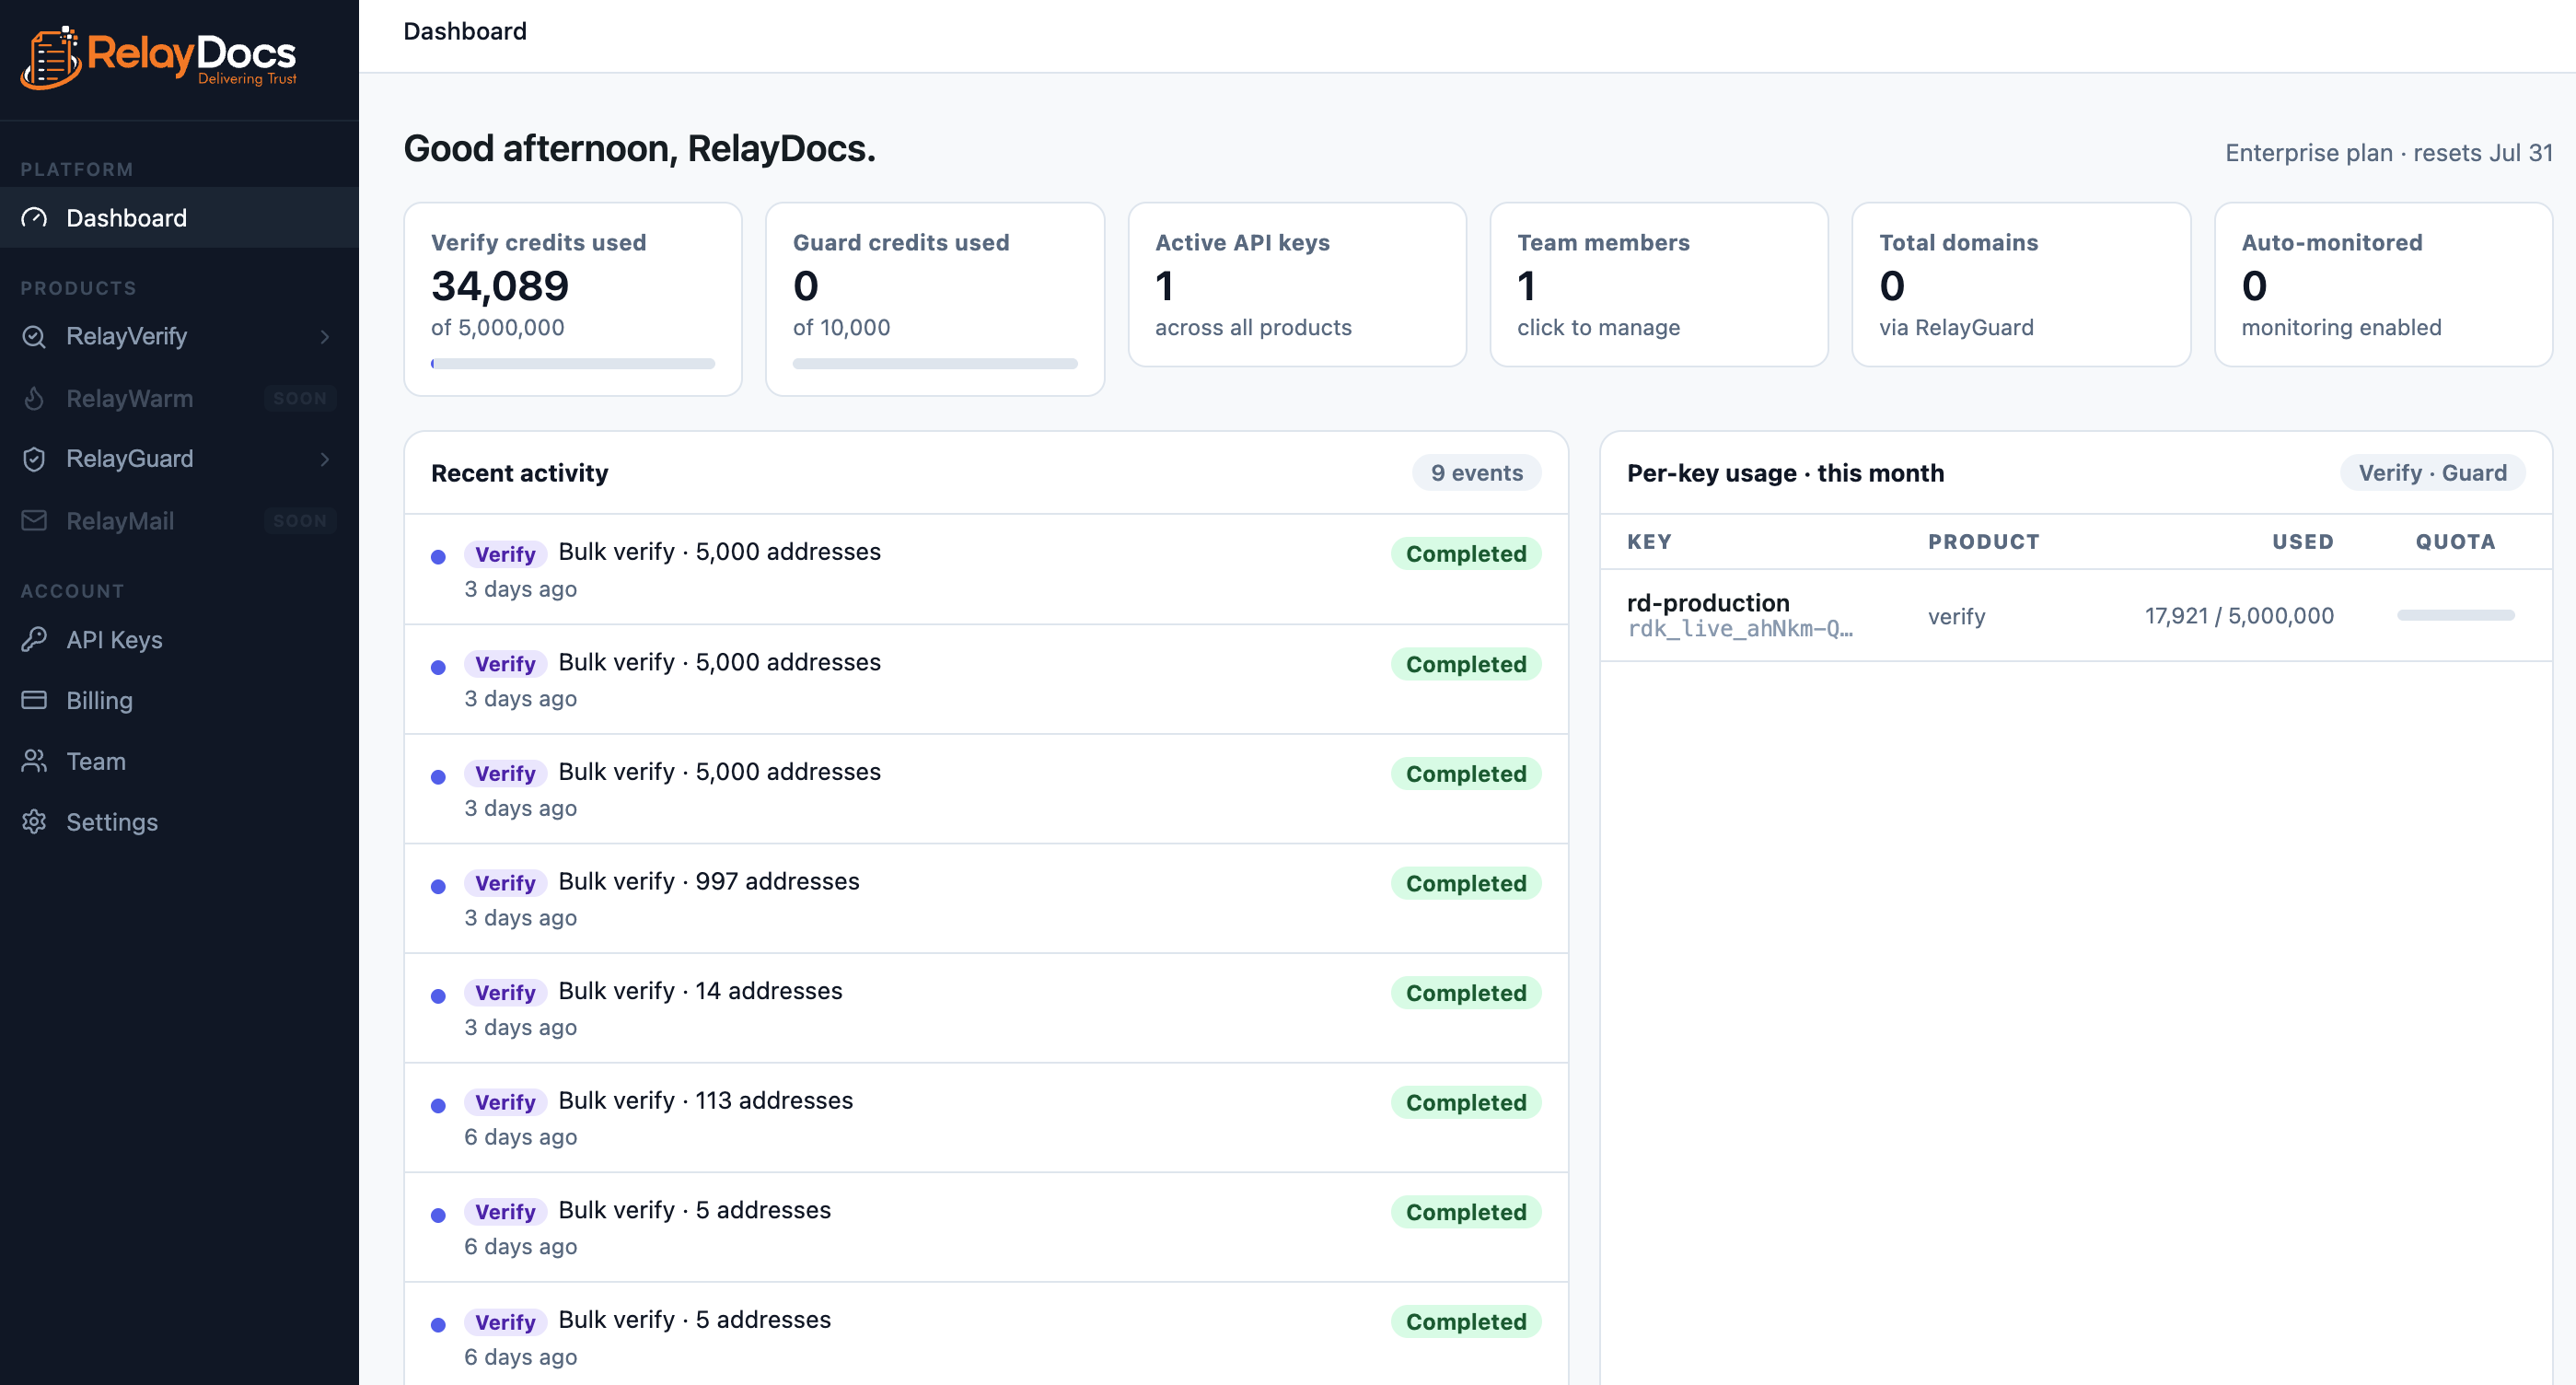
Task: Click Guard credits progress bar
Action: pos(935,364)
